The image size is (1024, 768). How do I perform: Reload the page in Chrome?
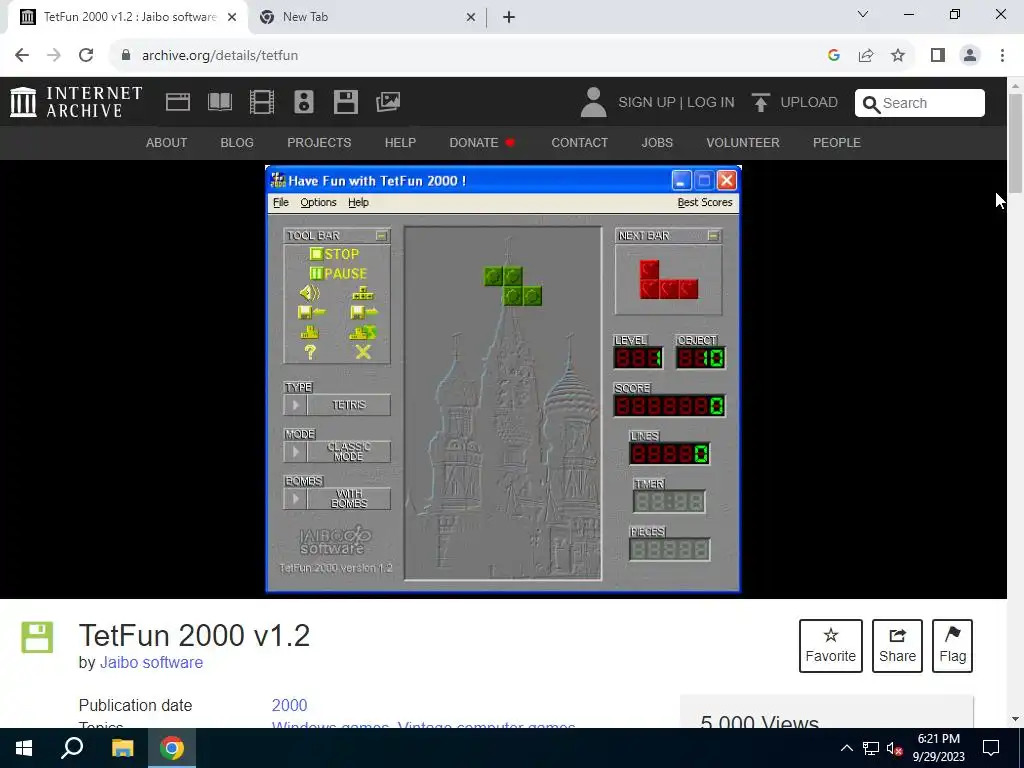tap(86, 56)
